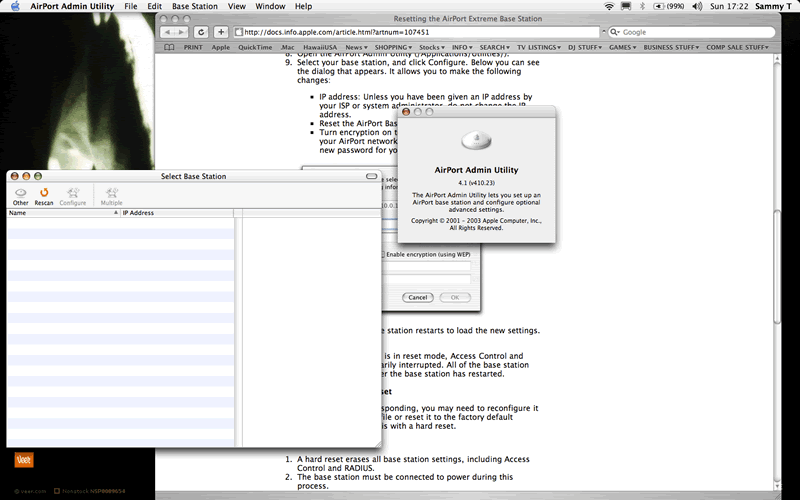Expand the COMP SALE STUFF bookmark folder

coord(737,47)
